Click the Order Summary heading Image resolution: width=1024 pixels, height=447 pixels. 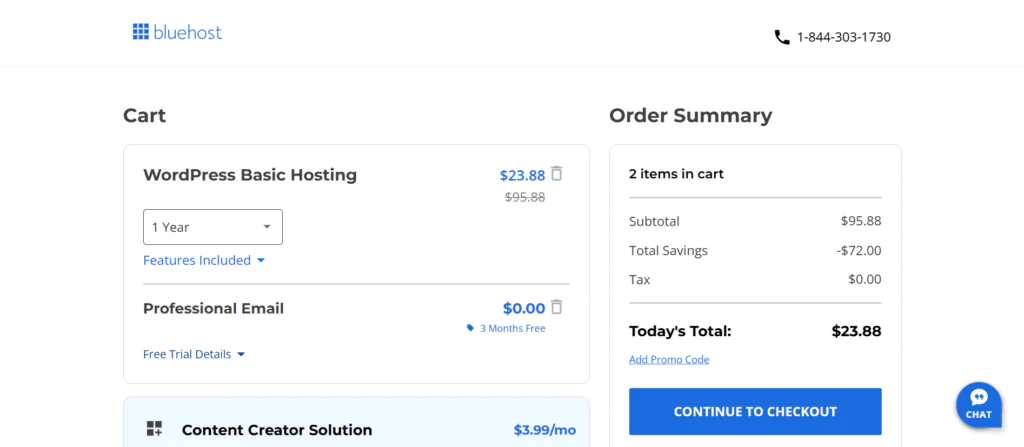click(x=690, y=116)
